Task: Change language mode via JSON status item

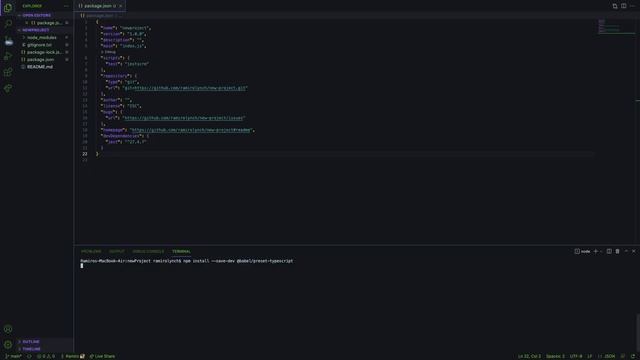Action: tap(607, 356)
